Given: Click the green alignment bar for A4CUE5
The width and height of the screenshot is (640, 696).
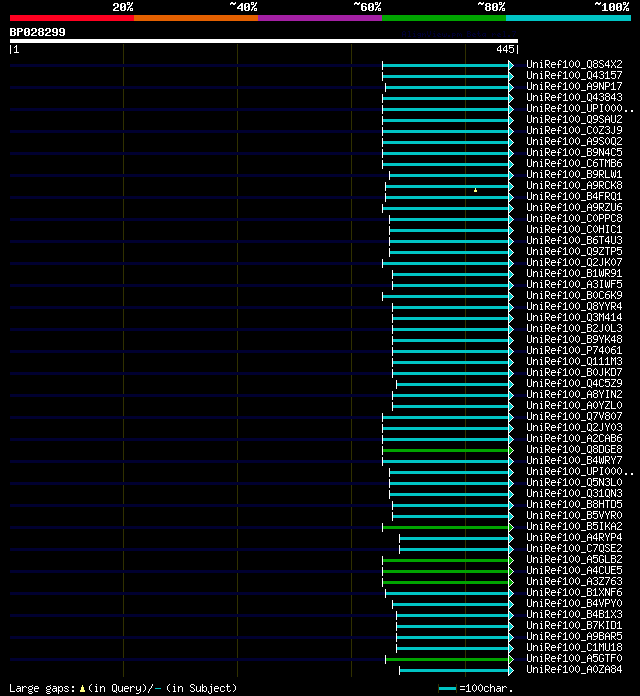Looking at the screenshot, I should point(446,571).
